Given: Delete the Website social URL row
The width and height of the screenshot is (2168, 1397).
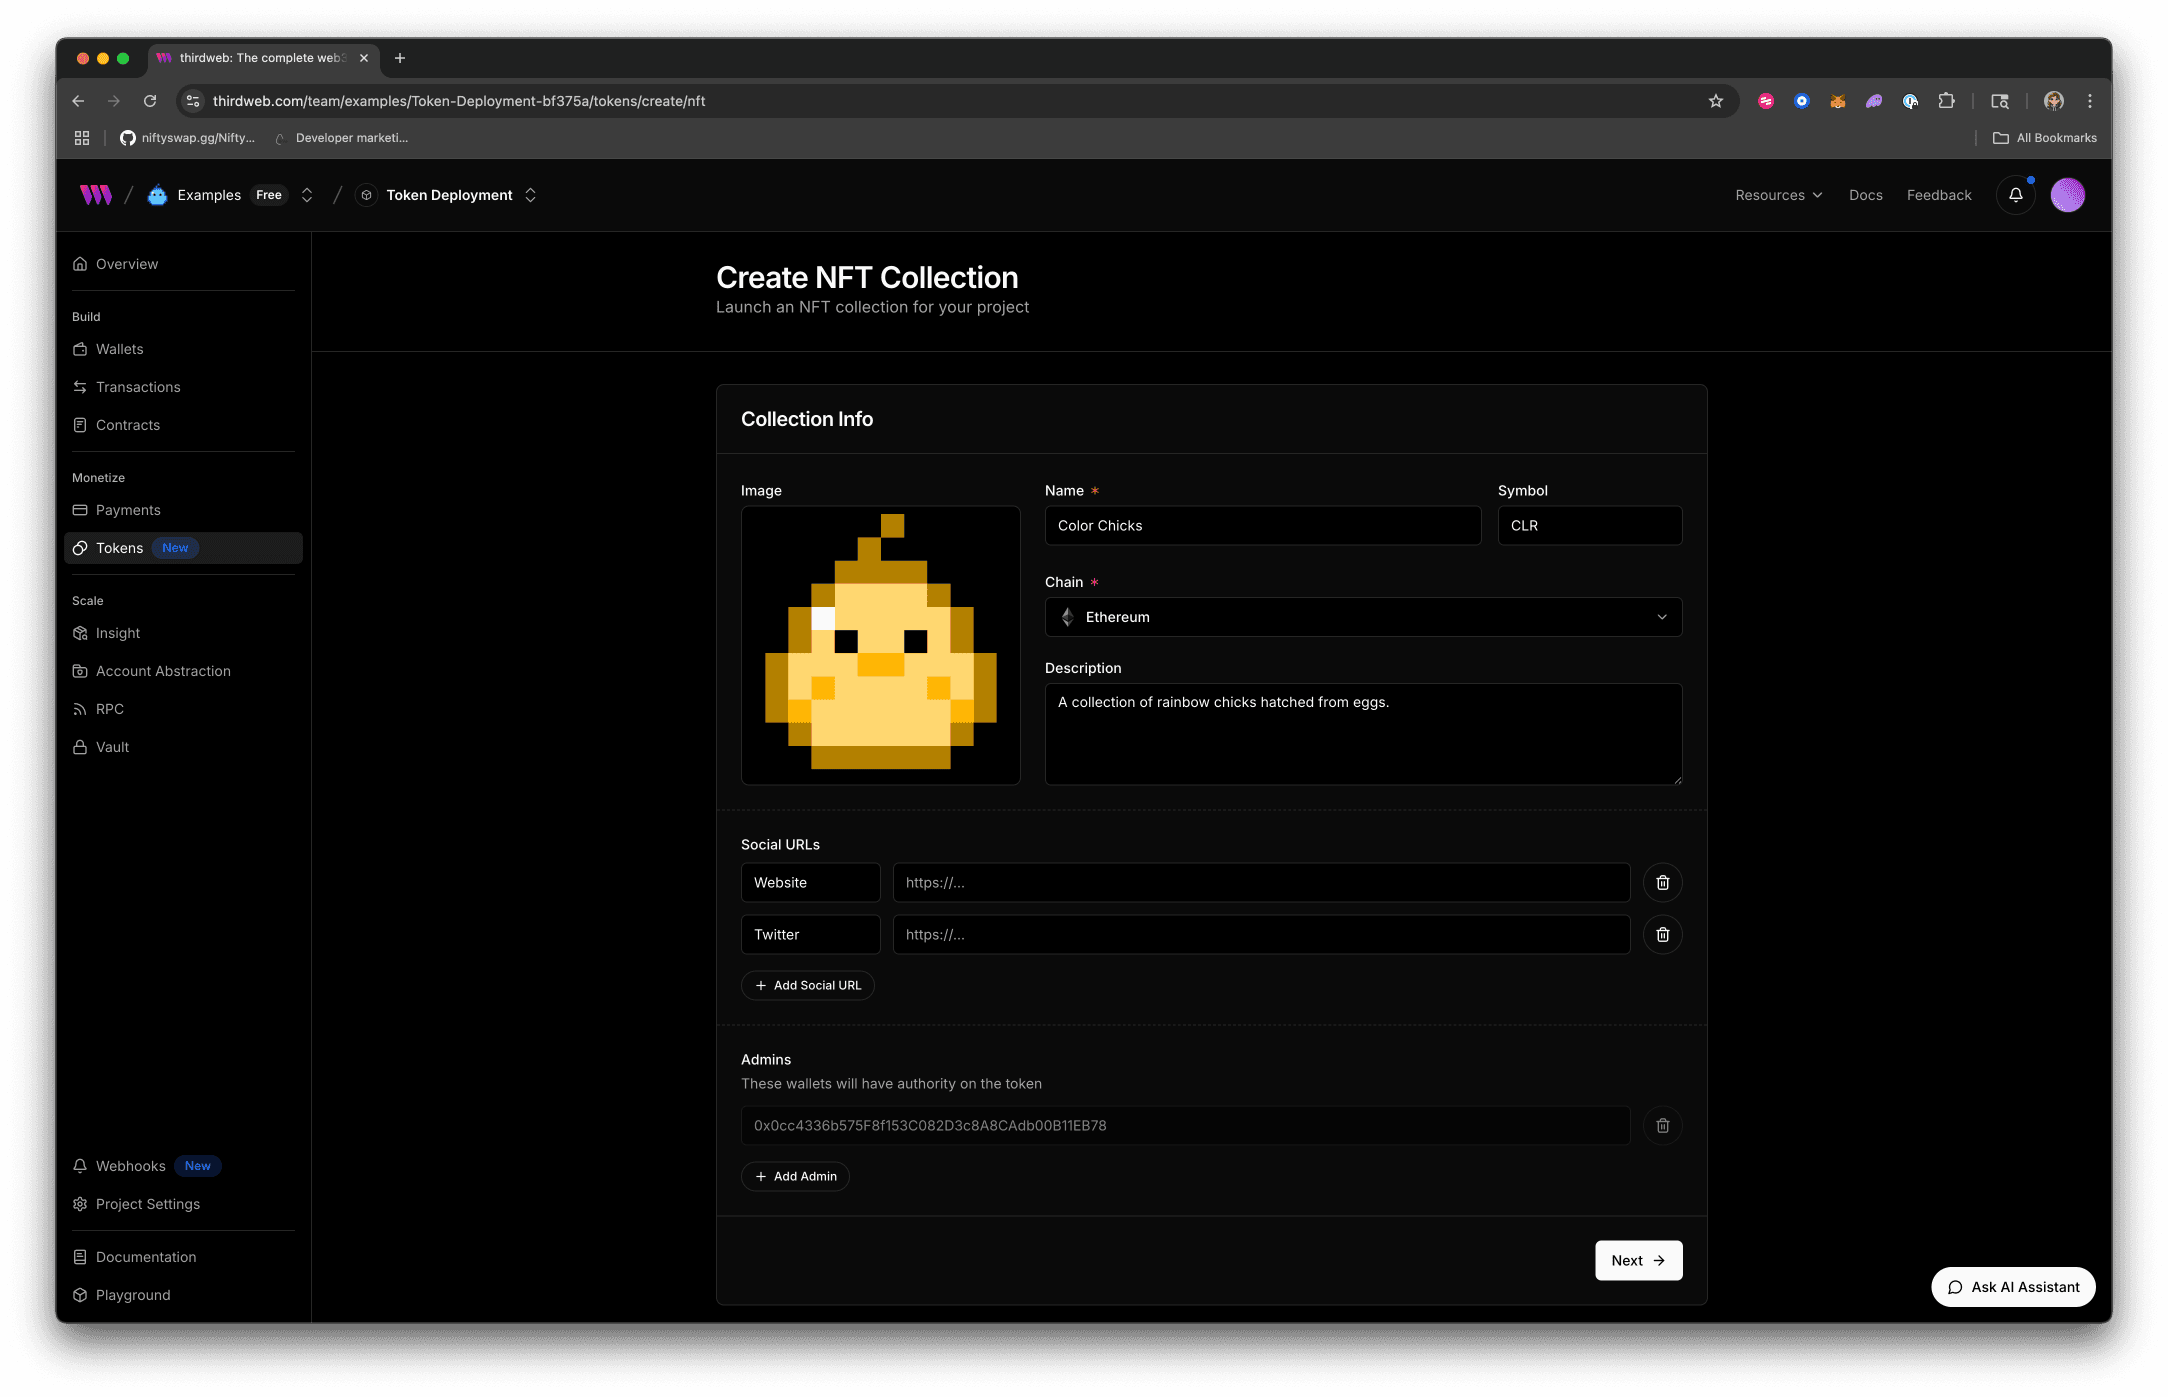Looking at the screenshot, I should pos(1663,882).
